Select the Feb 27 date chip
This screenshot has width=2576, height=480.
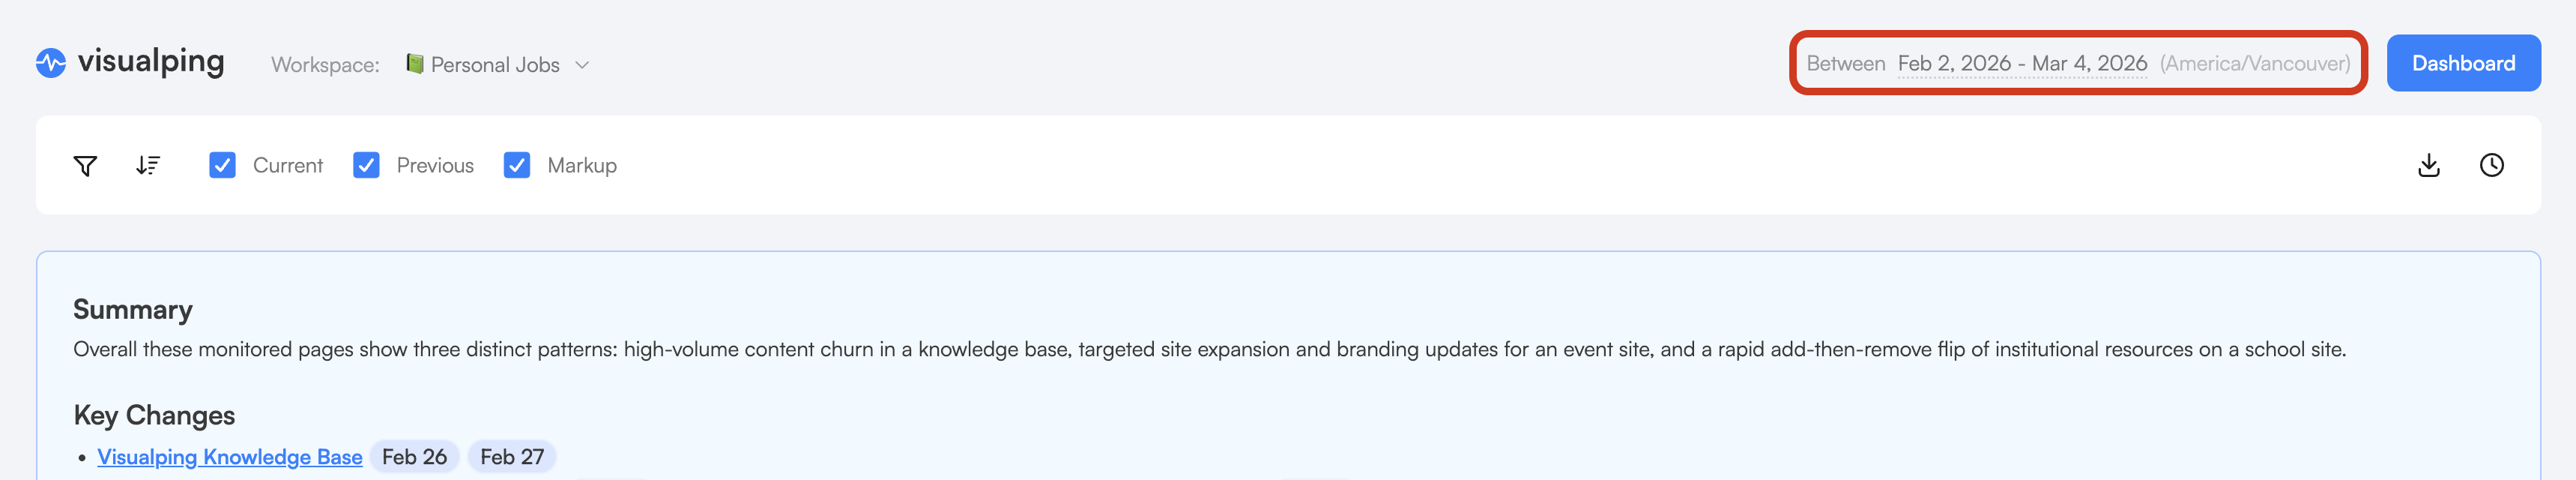pyautogui.click(x=512, y=457)
